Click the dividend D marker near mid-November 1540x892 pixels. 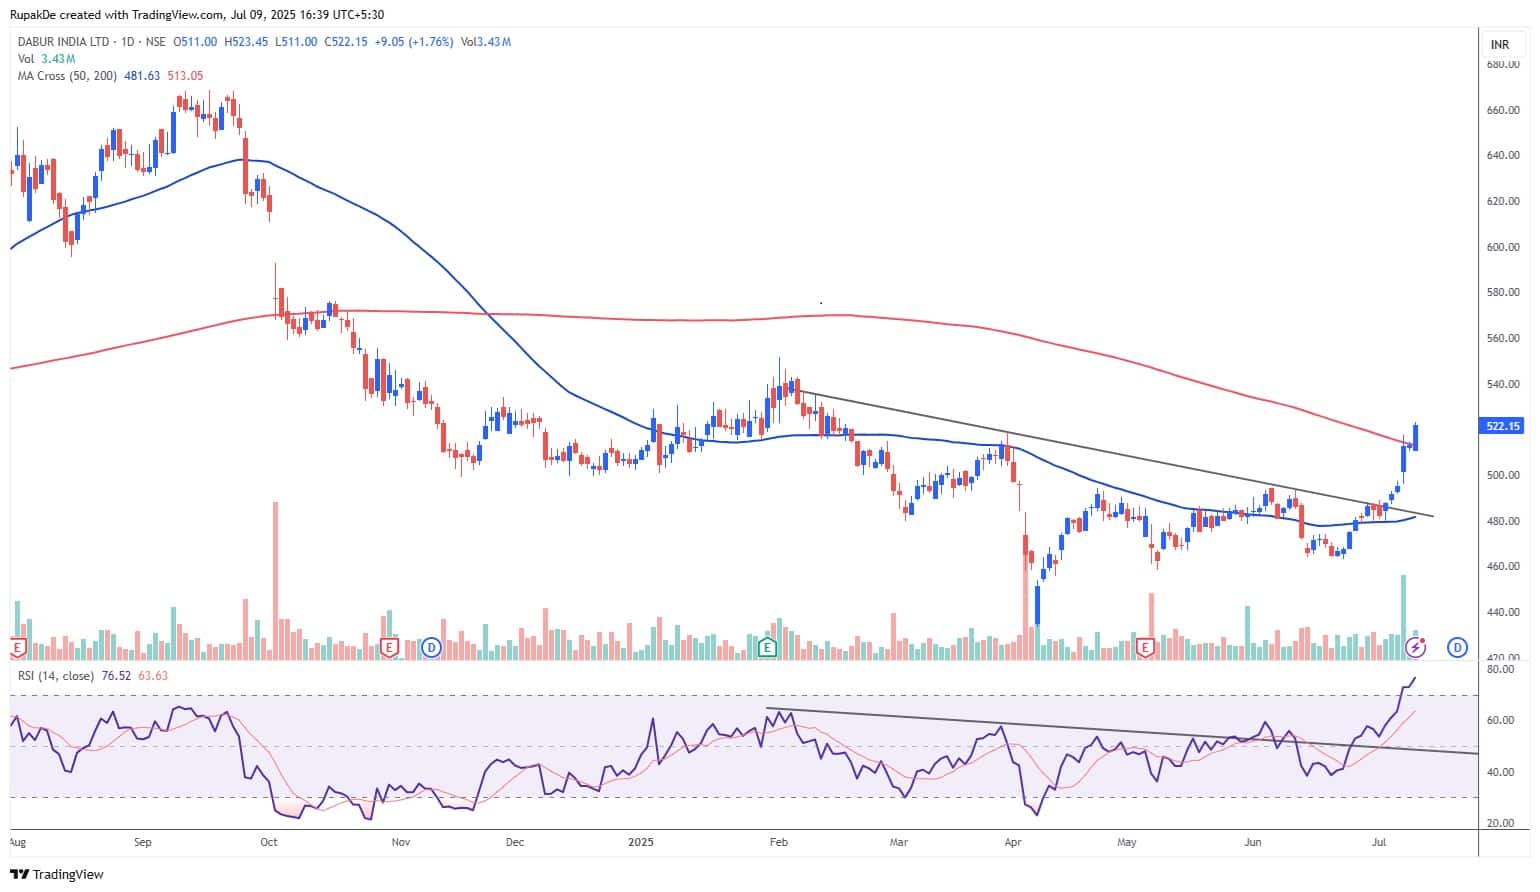431,648
